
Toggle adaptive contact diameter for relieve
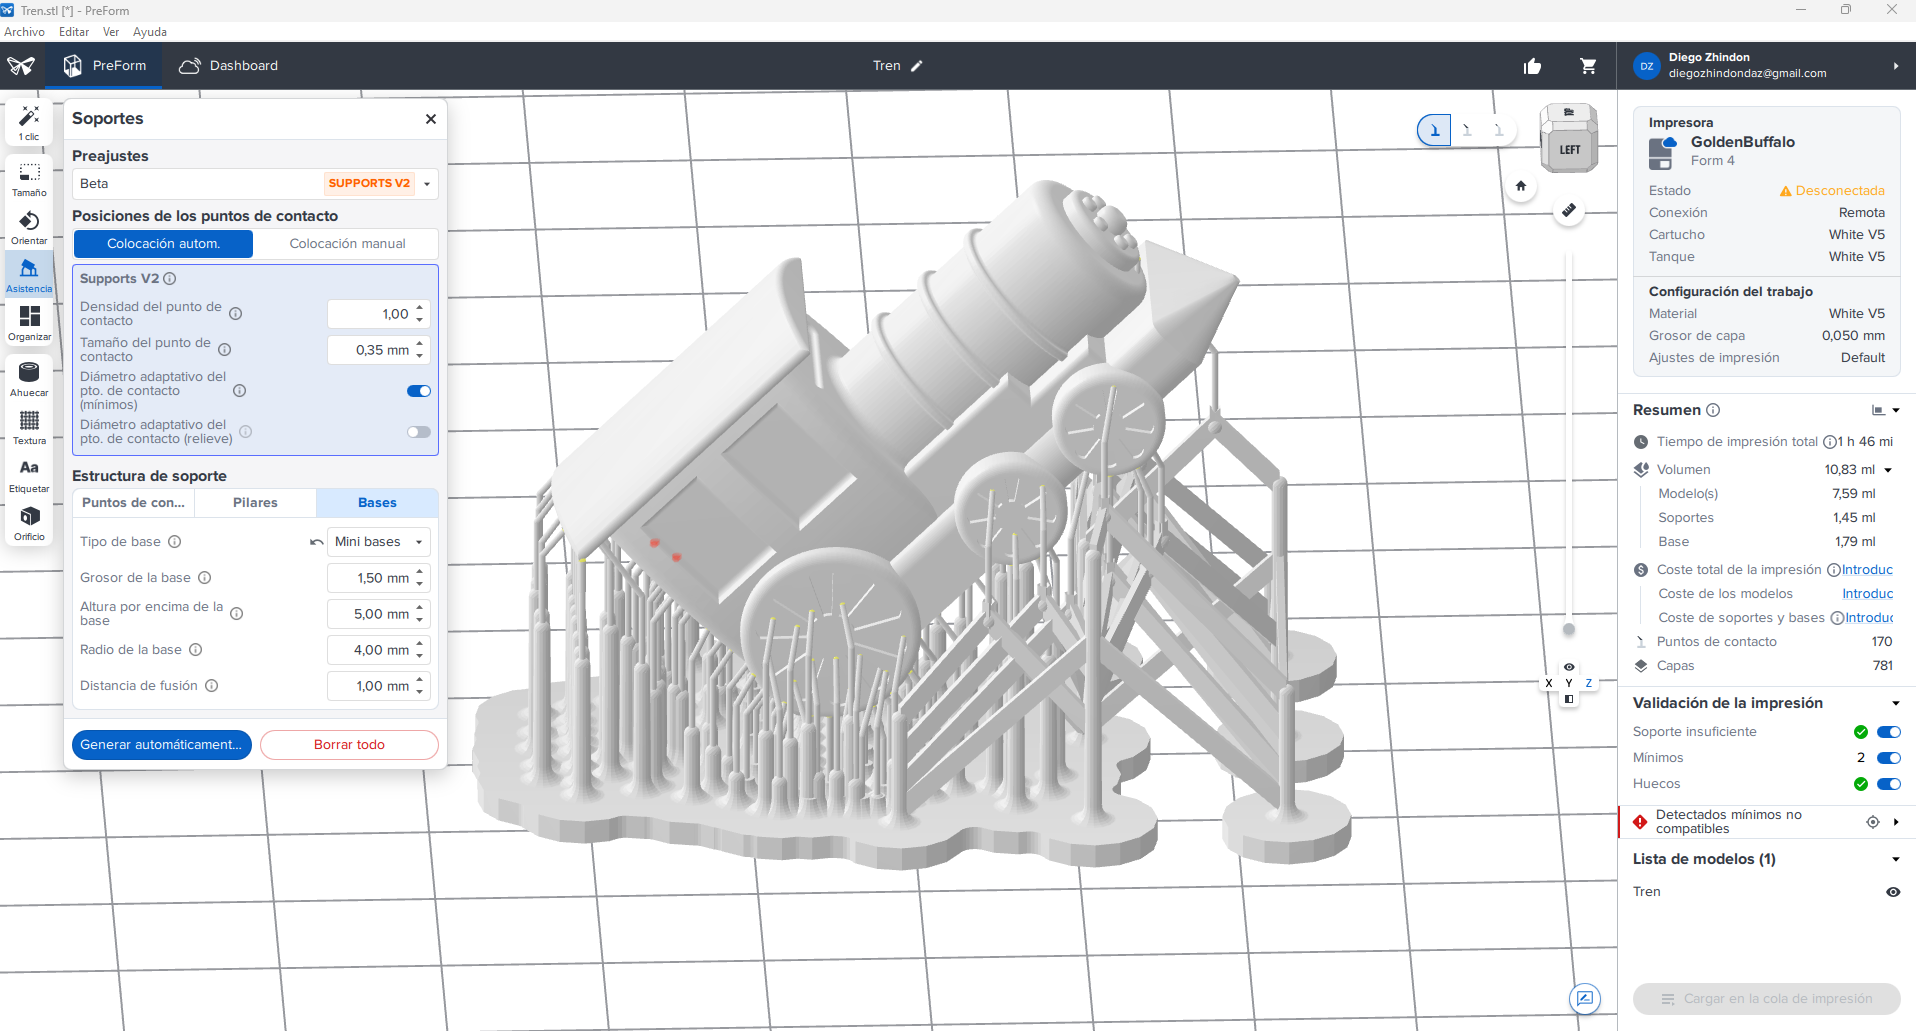(x=419, y=432)
